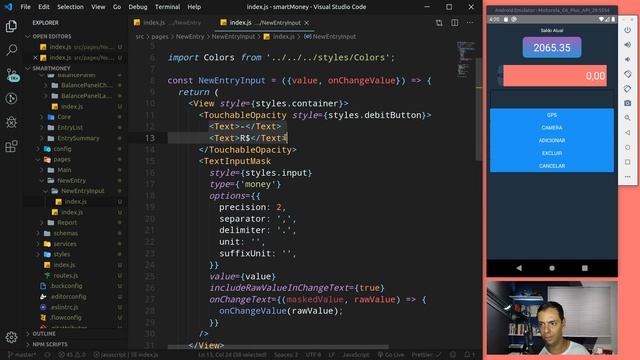Close second index.js in Open Editors

click(x=36, y=58)
